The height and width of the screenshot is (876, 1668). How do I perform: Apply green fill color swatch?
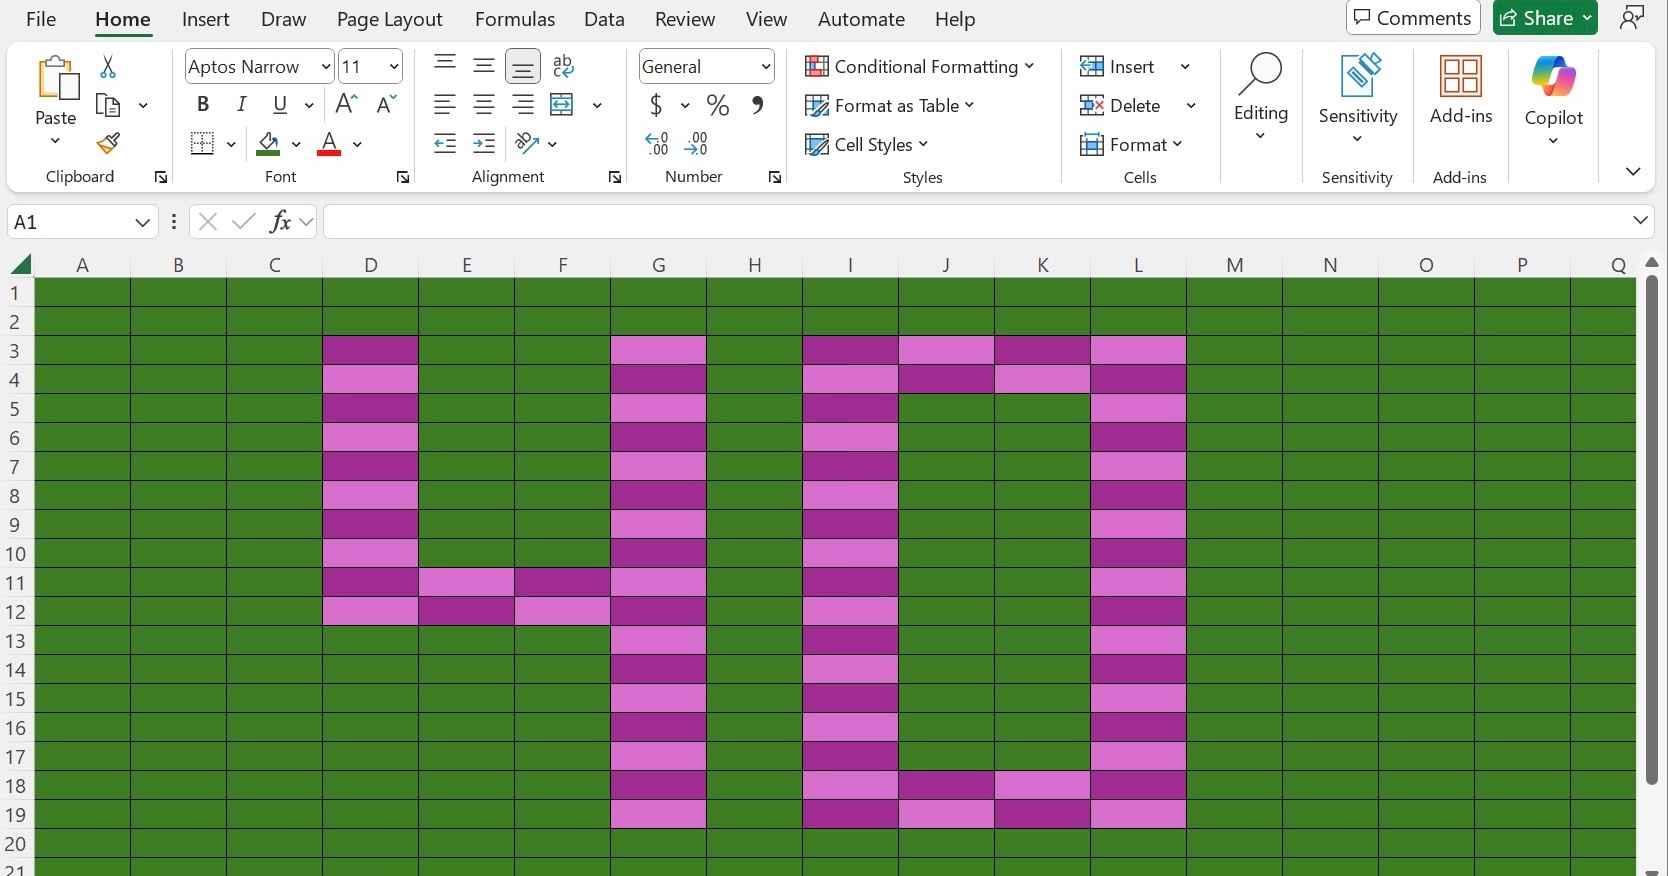coord(268,144)
